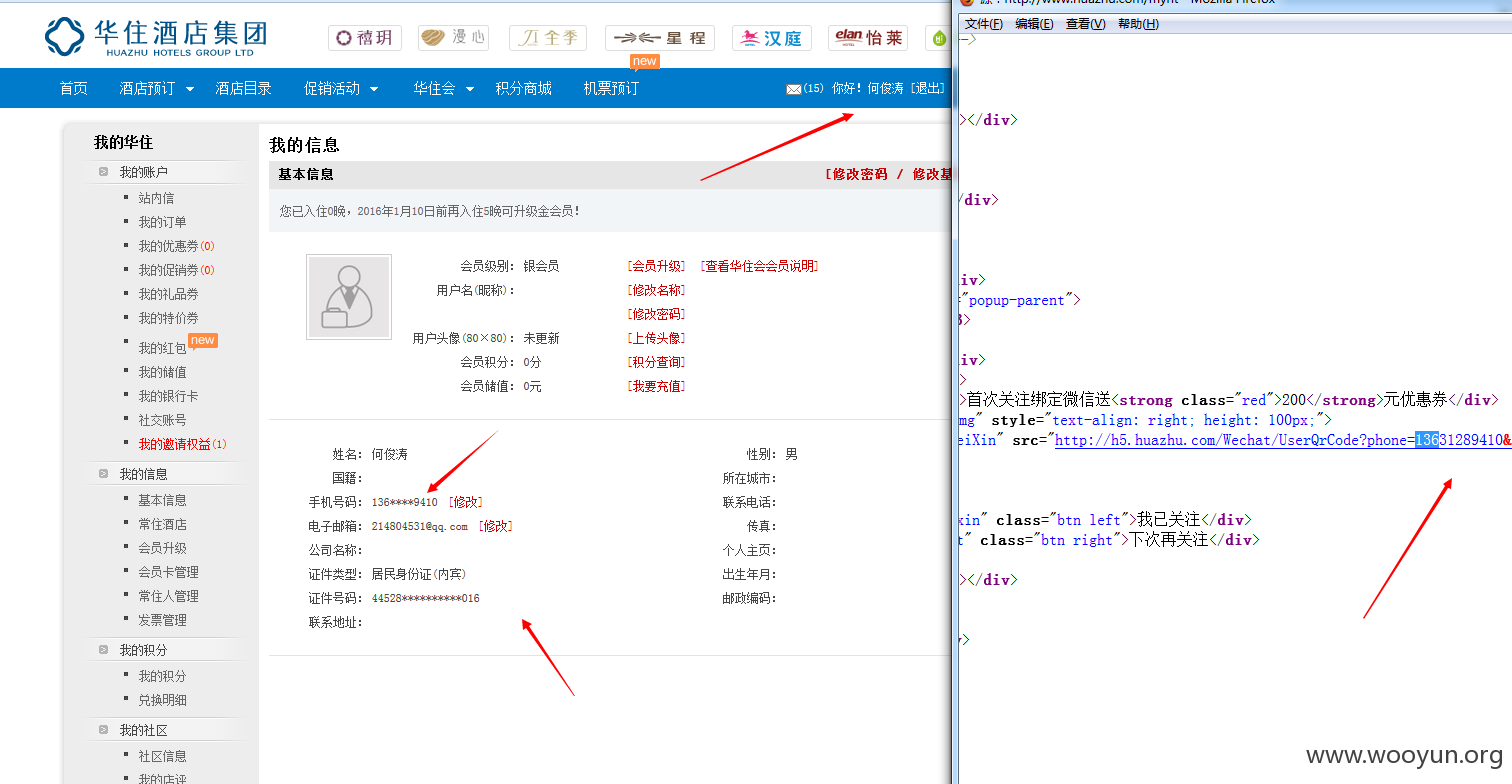Open 我的促销券 in the sidebar

pyautogui.click(x=176, y=270)
